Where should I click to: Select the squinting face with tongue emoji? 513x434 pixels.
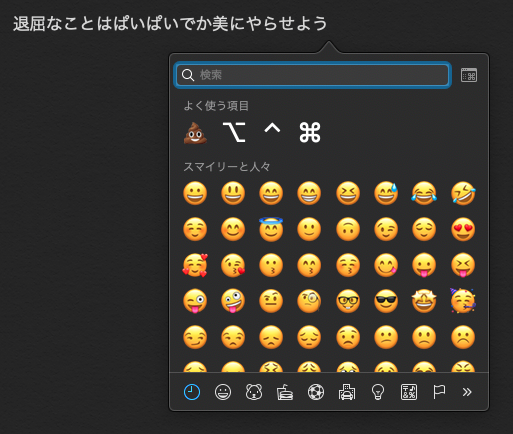point(463,265)
